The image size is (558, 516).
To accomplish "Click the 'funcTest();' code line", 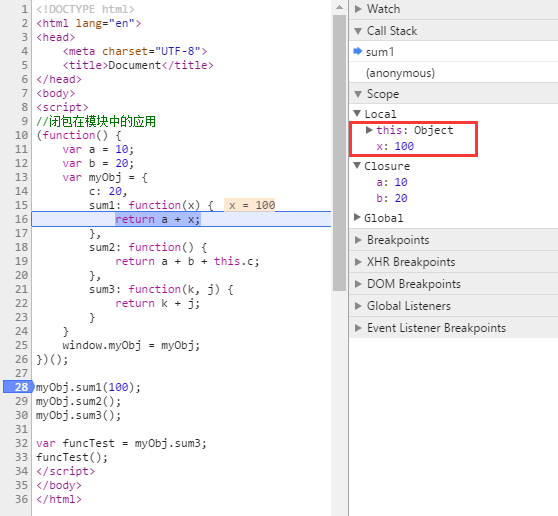I will point(72,457).
